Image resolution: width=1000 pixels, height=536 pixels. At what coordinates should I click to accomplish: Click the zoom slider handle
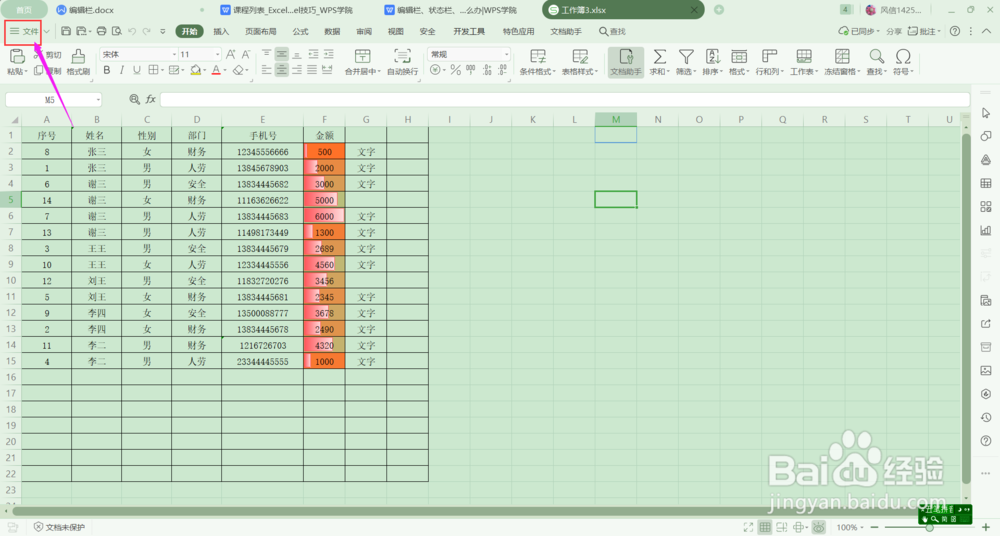click(x=930, y=527)
